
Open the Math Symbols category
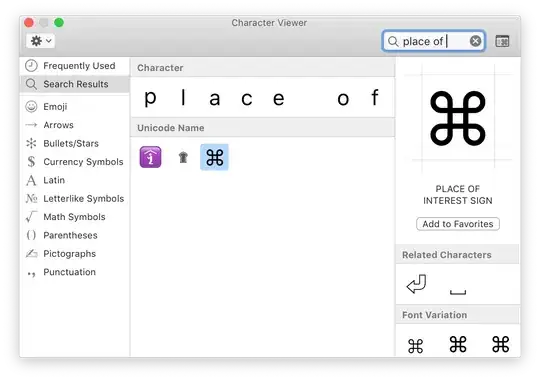pyautogui.click(x=75, y=217)
